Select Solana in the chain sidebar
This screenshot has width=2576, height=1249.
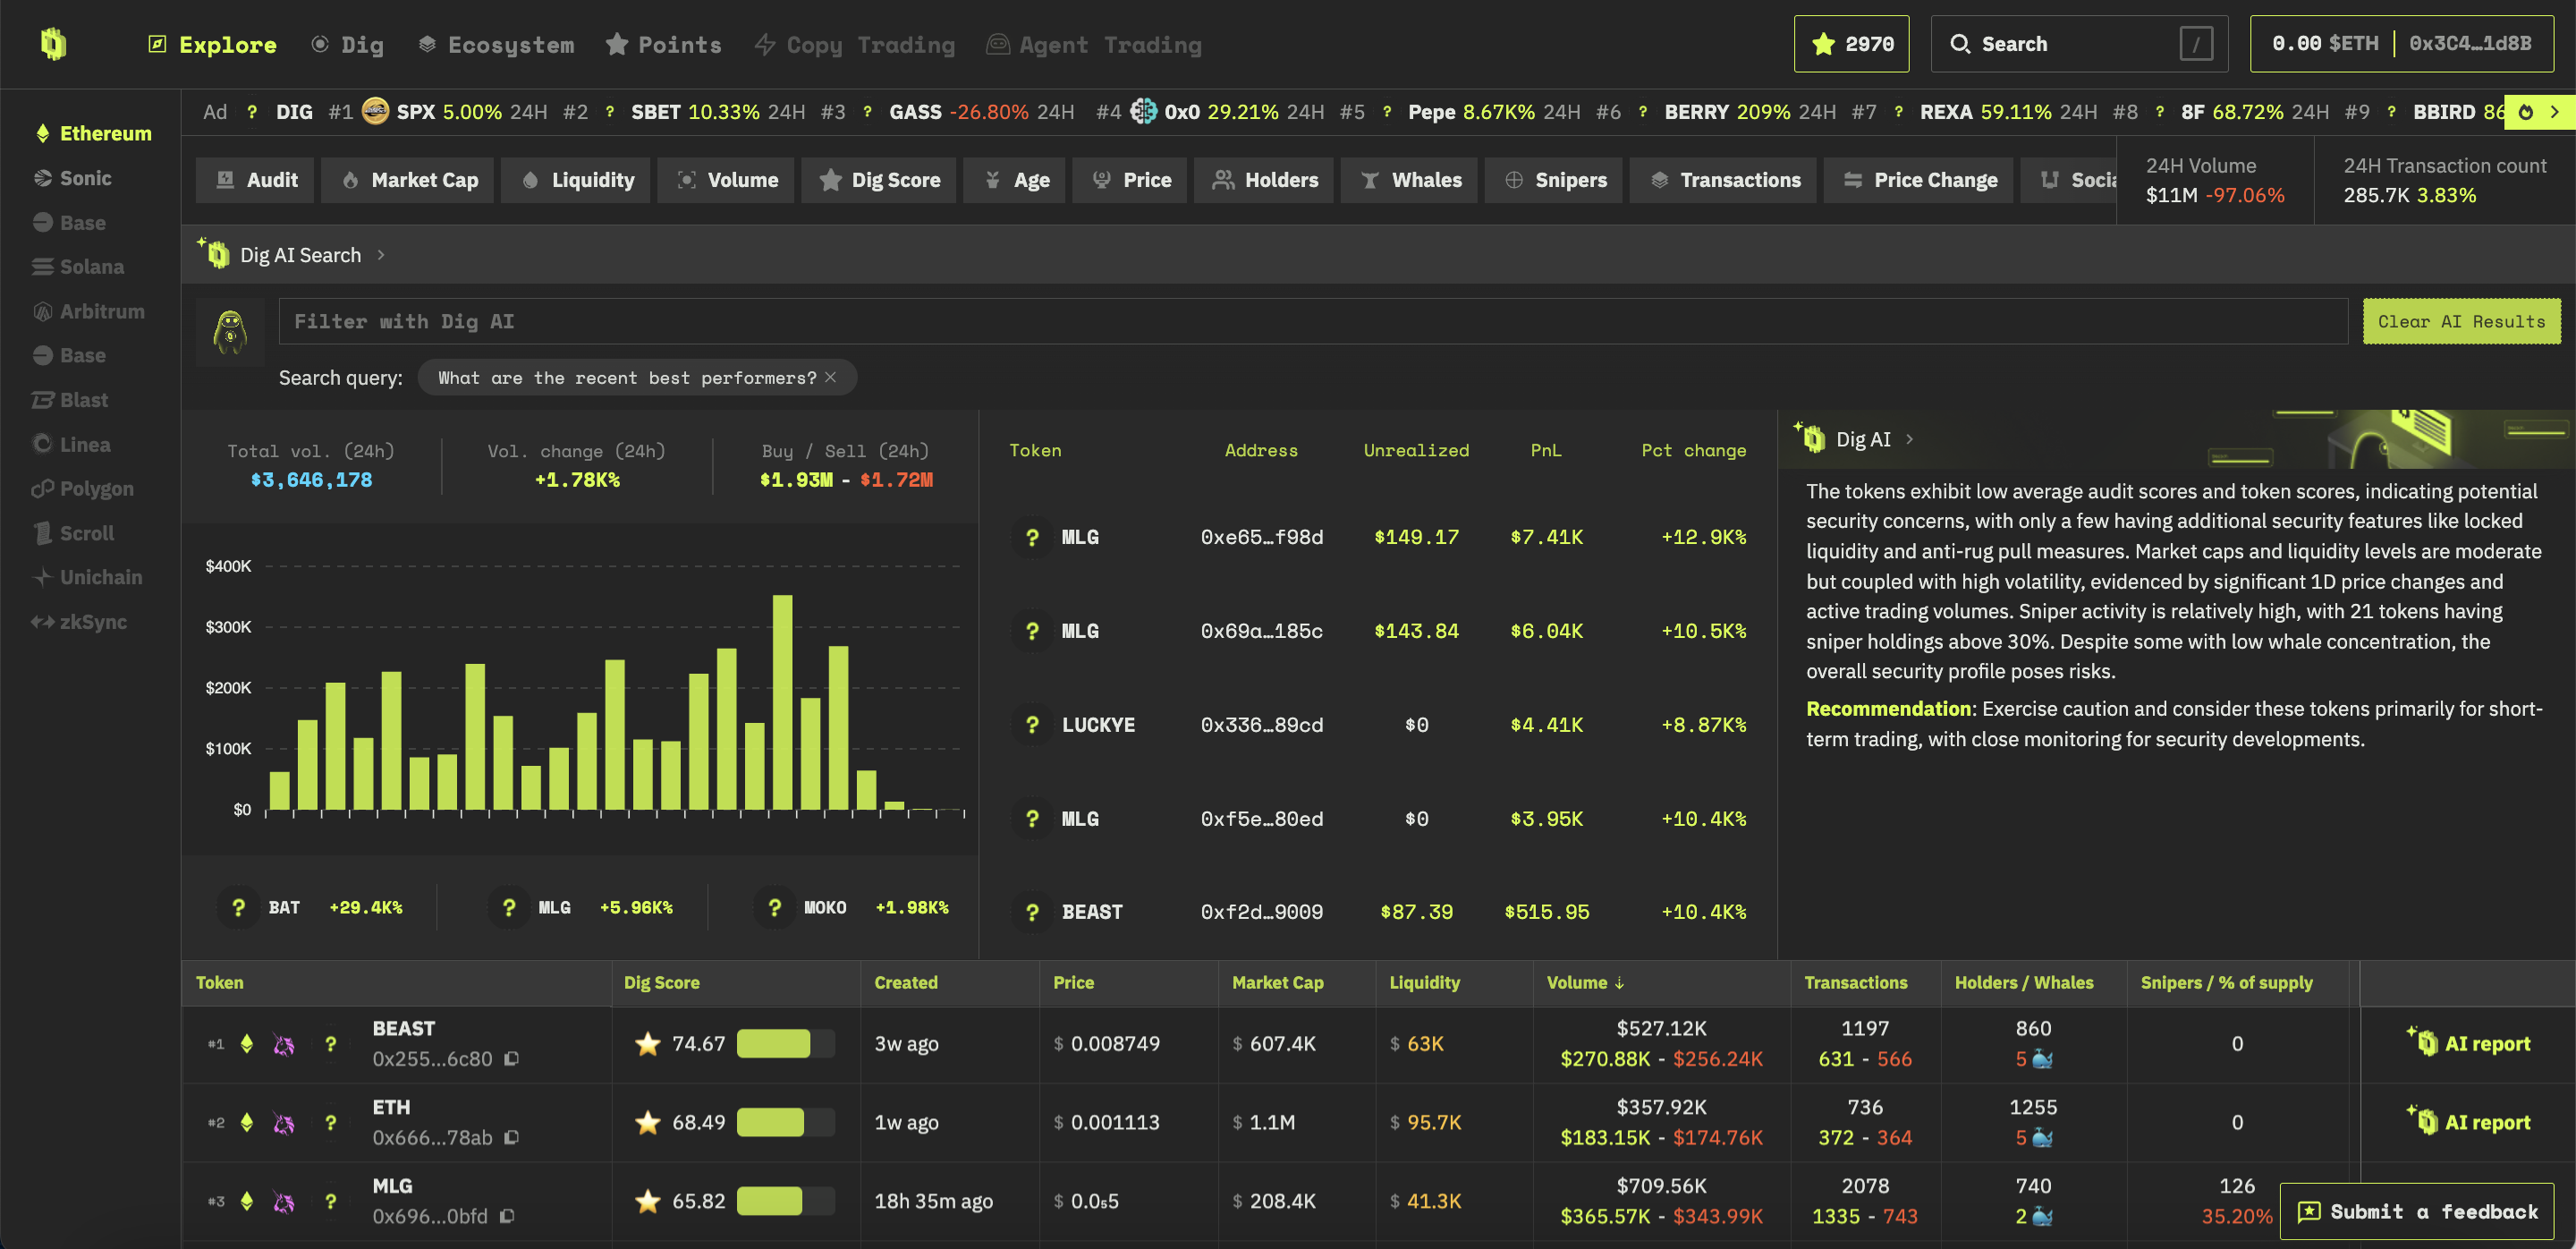click(91, 267)
